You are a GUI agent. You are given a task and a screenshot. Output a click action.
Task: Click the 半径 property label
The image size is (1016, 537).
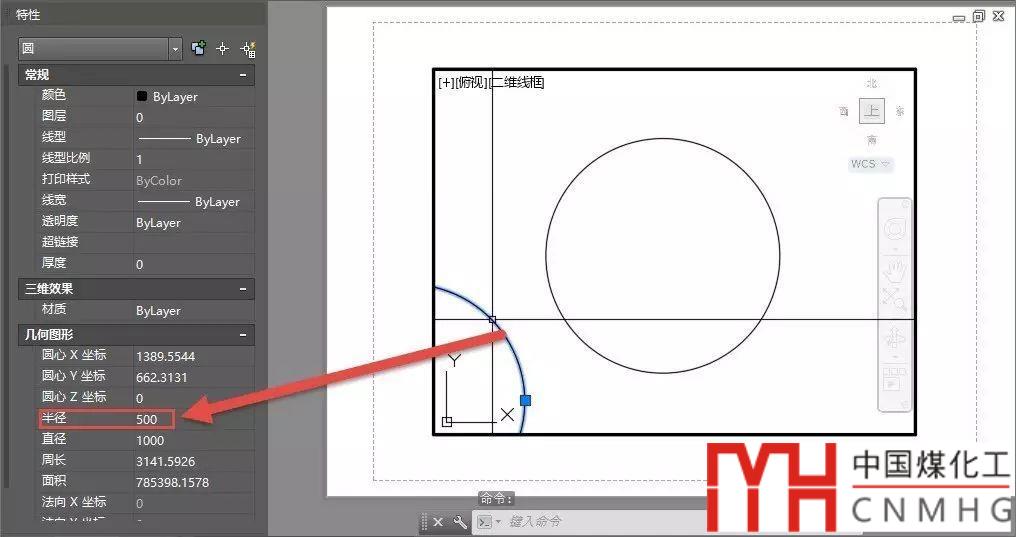(x=54, y=418)
